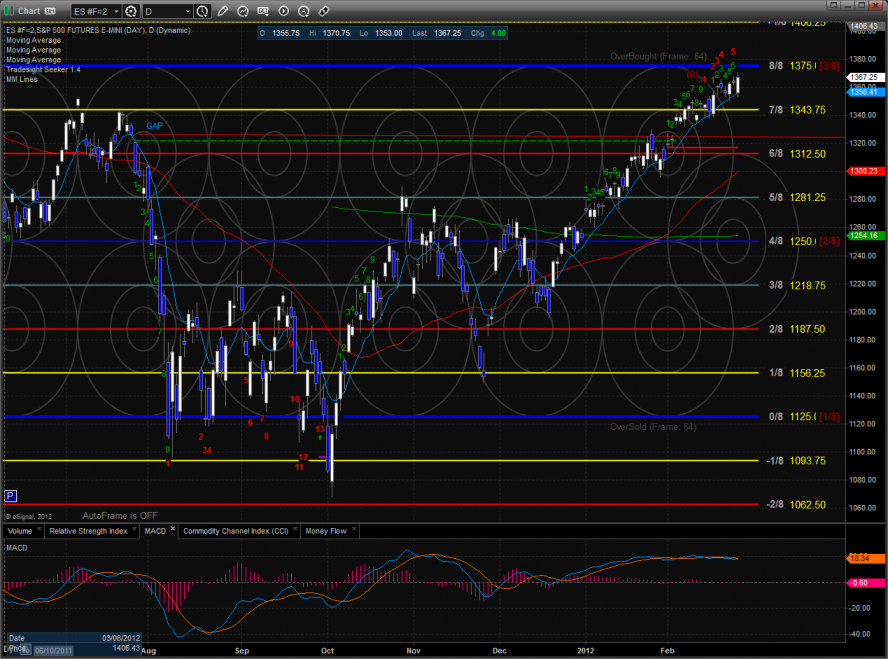Viewport: 888px width, 659px height.
Task: Select the Commodity Channel Index (CCI) tab
Action: click(238, 530)
